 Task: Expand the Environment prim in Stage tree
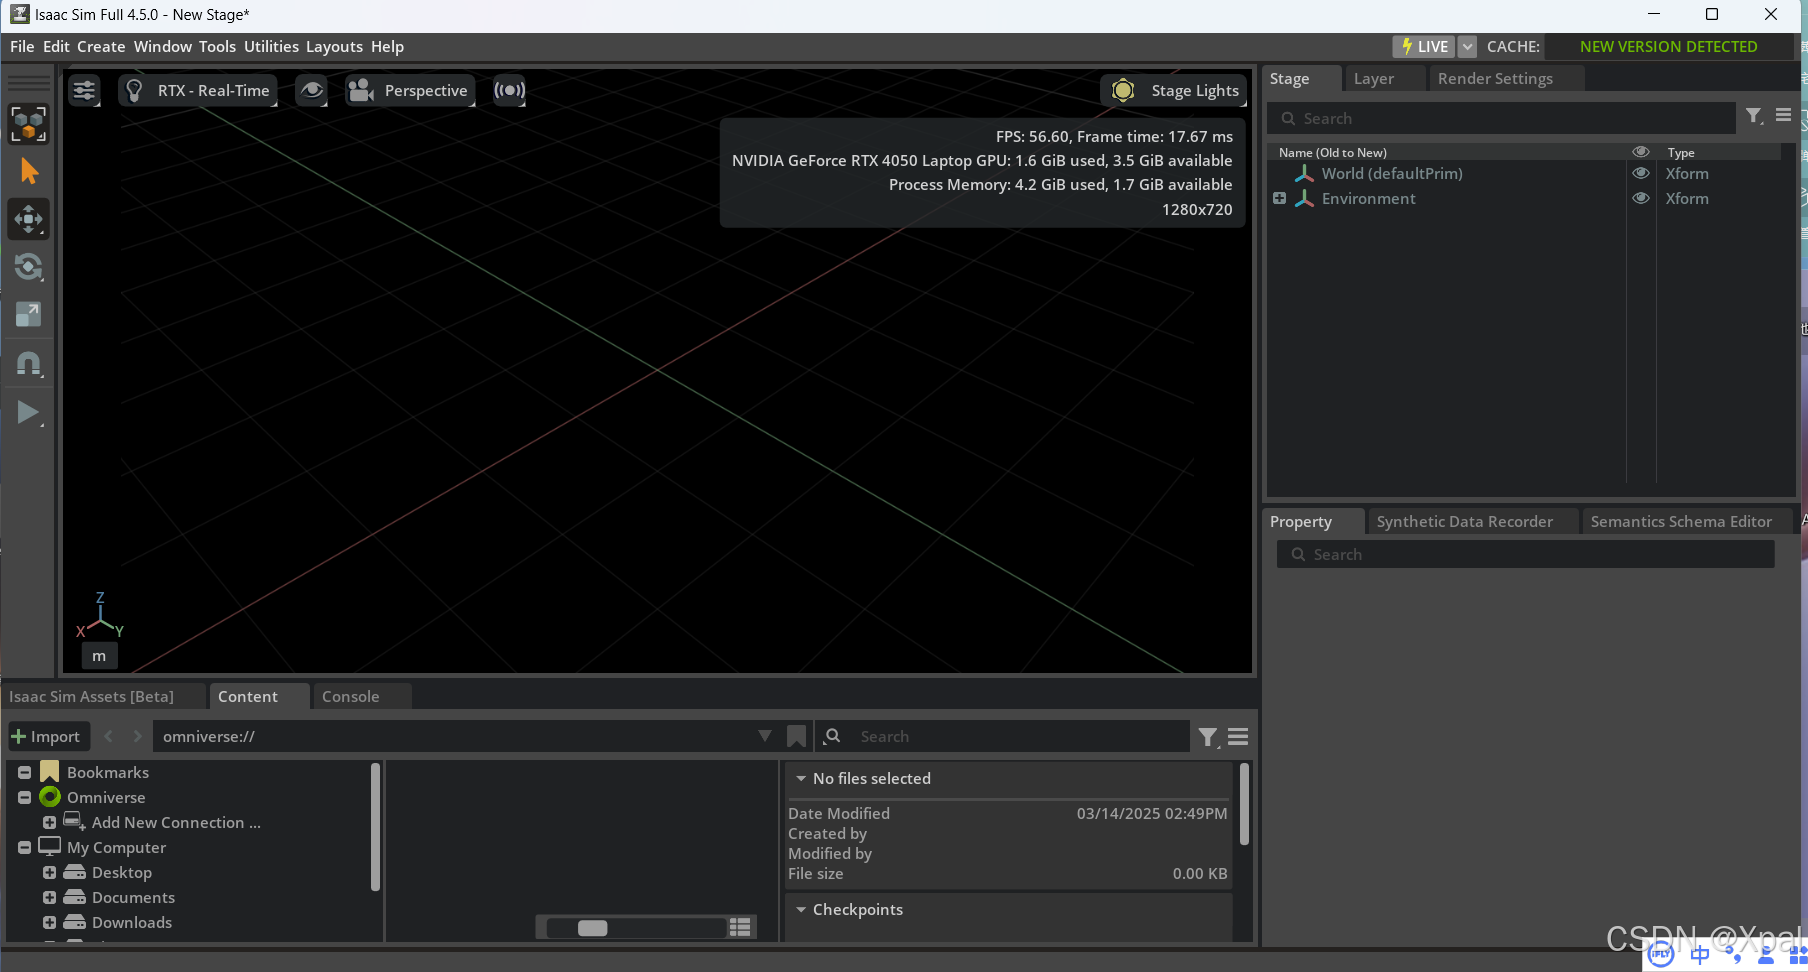(1279, 198)
